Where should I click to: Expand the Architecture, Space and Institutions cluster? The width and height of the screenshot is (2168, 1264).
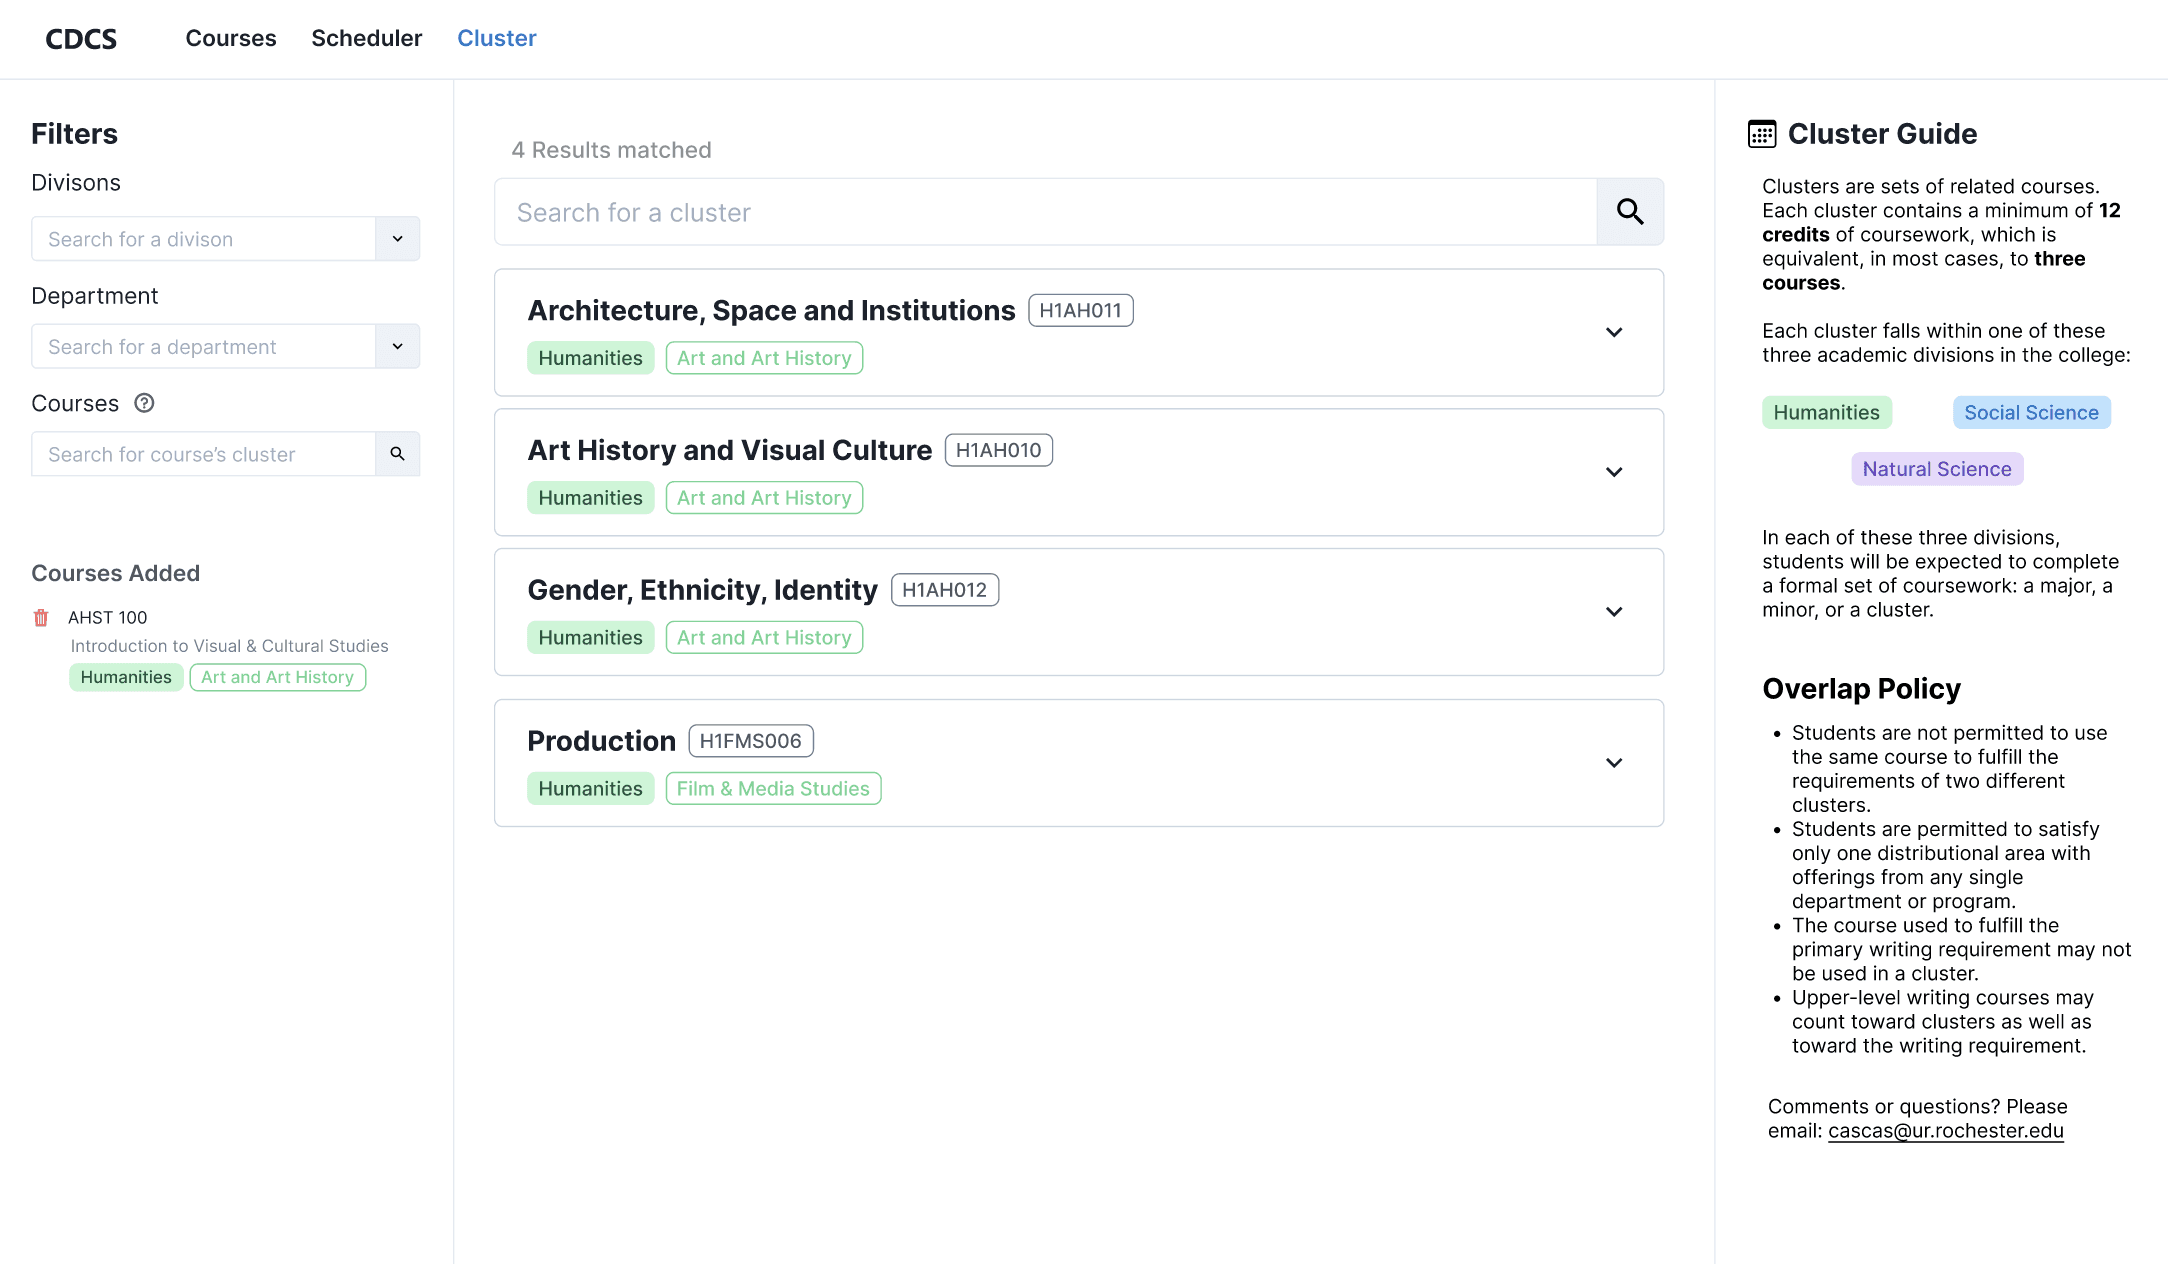point(1613,332)
